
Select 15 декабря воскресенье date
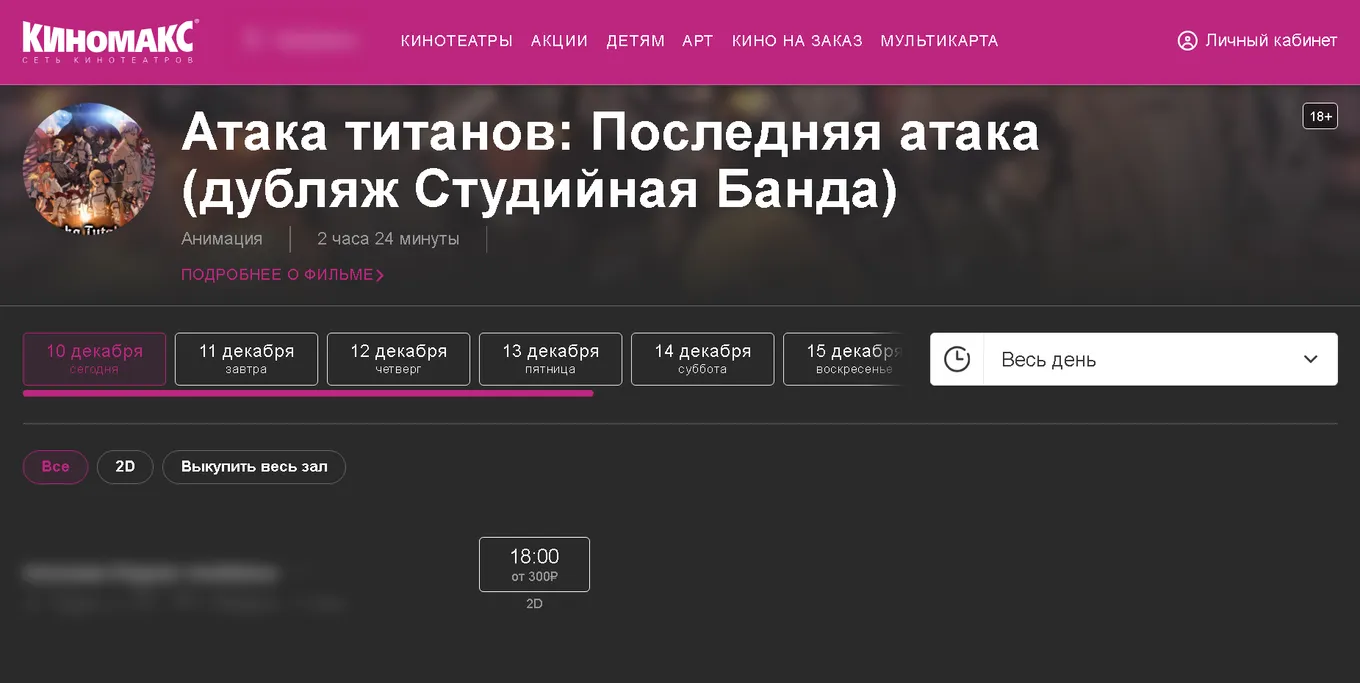pos(844,359)
